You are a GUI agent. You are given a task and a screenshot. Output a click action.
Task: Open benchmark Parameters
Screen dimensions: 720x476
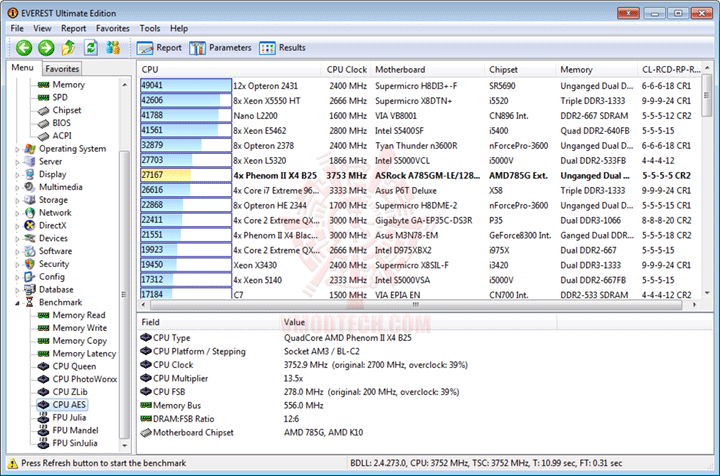pos(220,48)
